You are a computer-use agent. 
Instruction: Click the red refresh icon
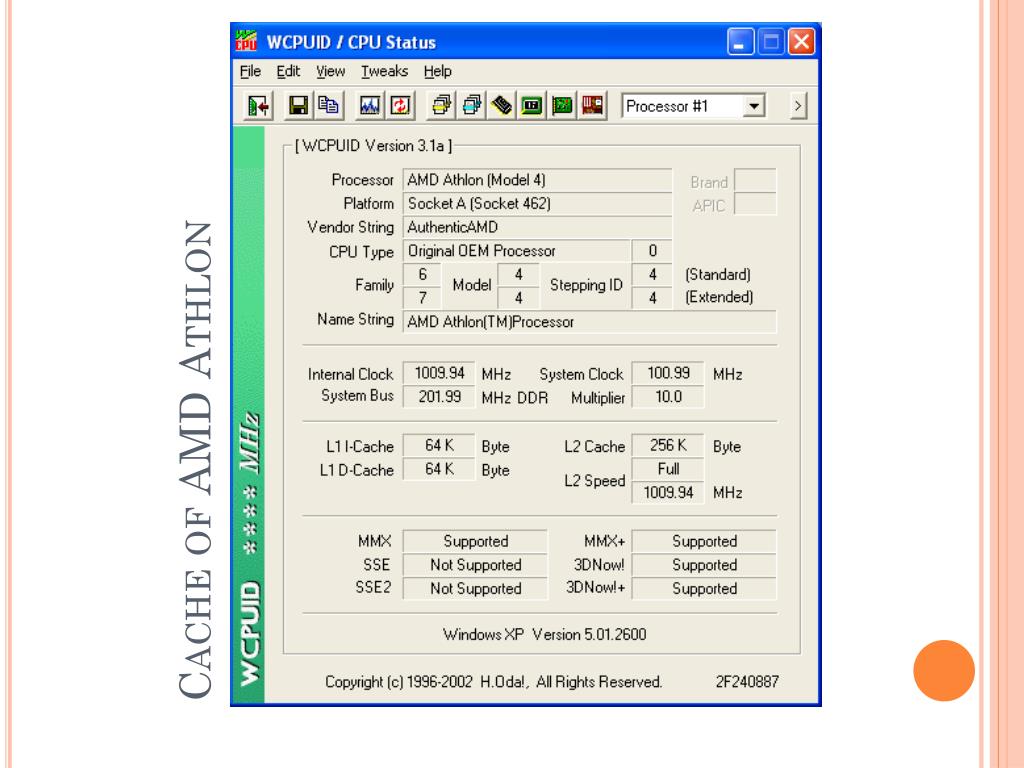tap(400, 106)
